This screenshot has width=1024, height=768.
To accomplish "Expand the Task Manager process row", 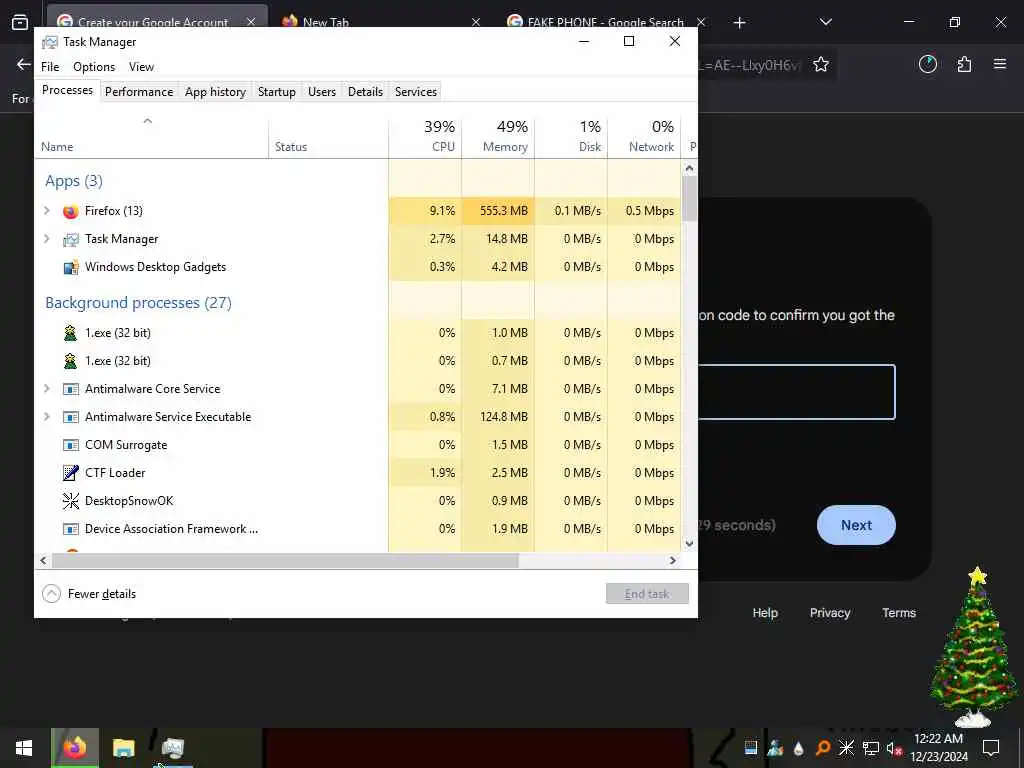I will coord(46,238).
